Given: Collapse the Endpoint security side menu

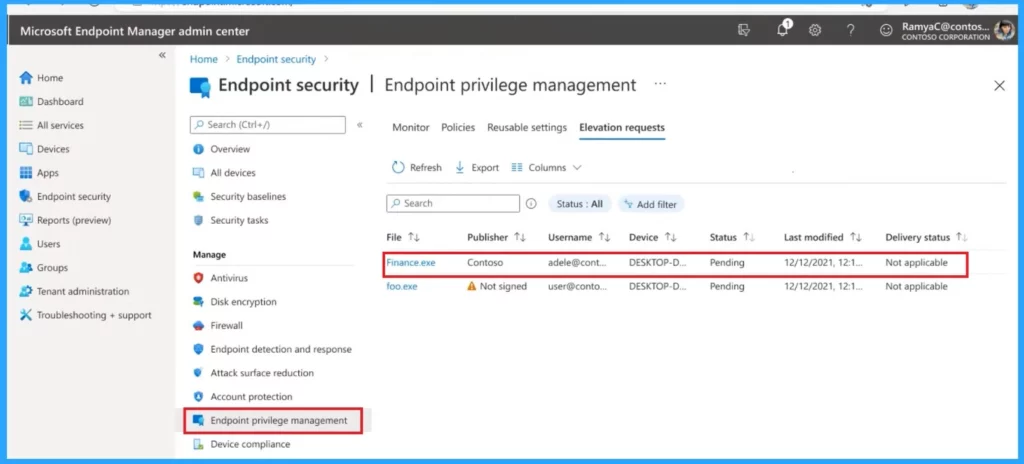Looking at the screenshot, I should point(359,125).
